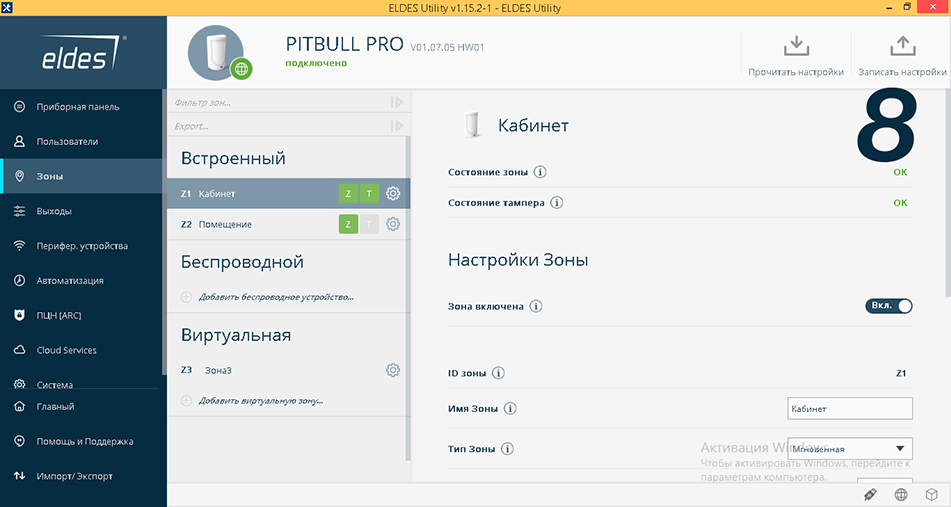Toggle the T button for Z1 Кабинет
951x507 pixels.
coord(369,193)
